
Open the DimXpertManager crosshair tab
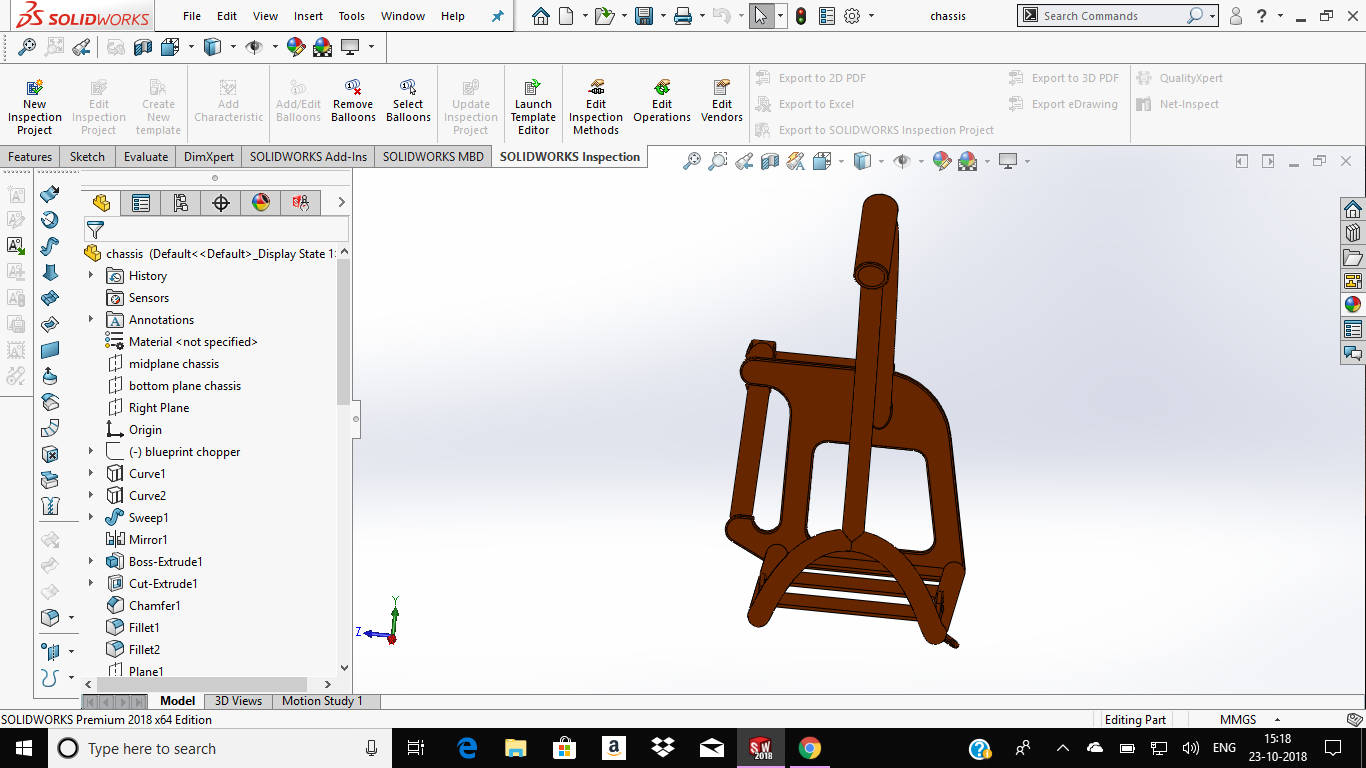221,203
